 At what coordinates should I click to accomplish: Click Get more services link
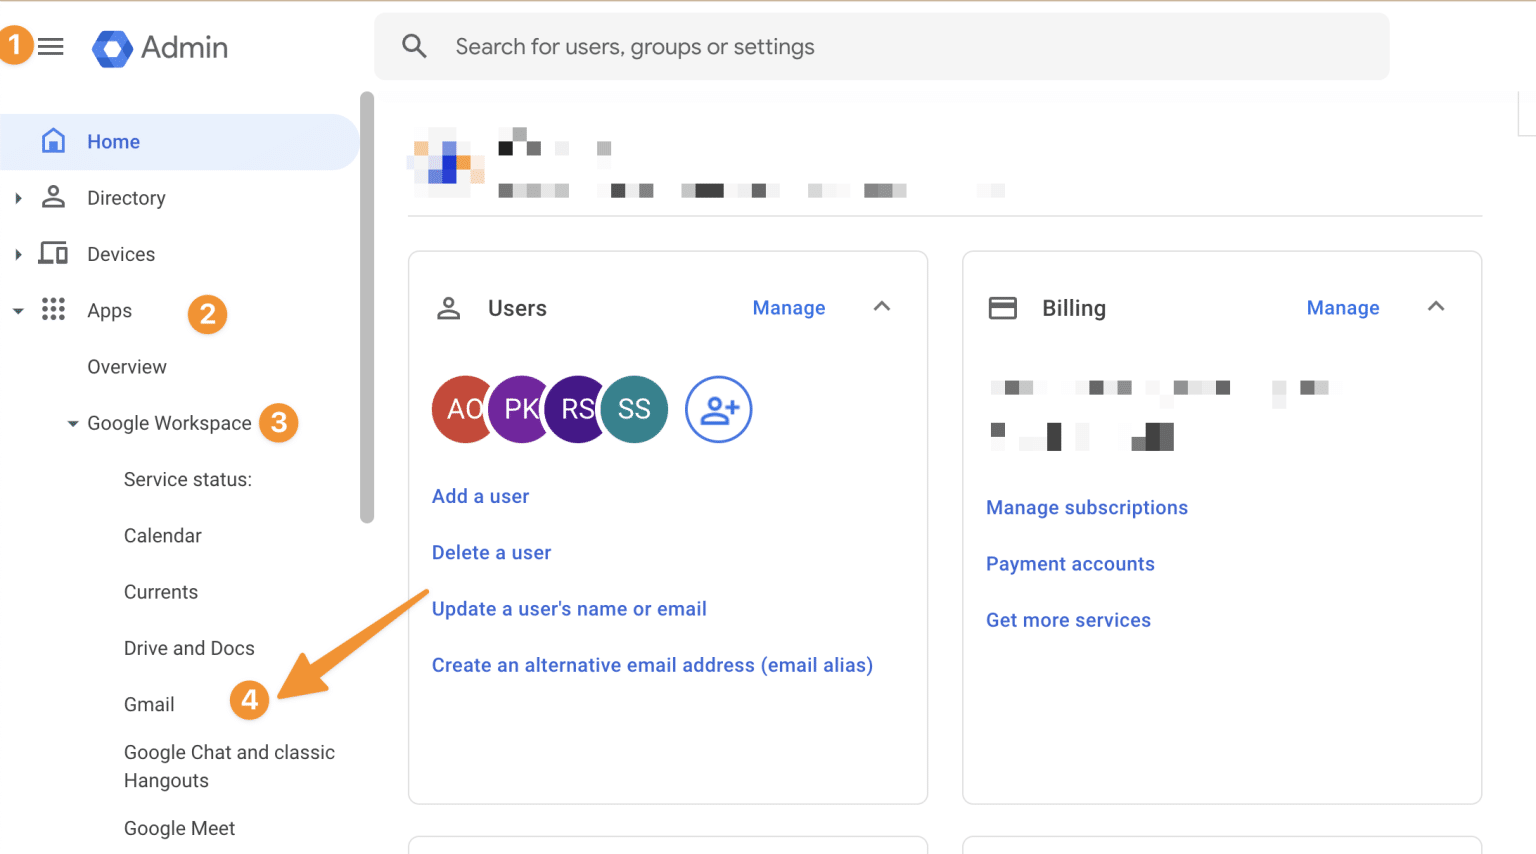pos(1068,620)
